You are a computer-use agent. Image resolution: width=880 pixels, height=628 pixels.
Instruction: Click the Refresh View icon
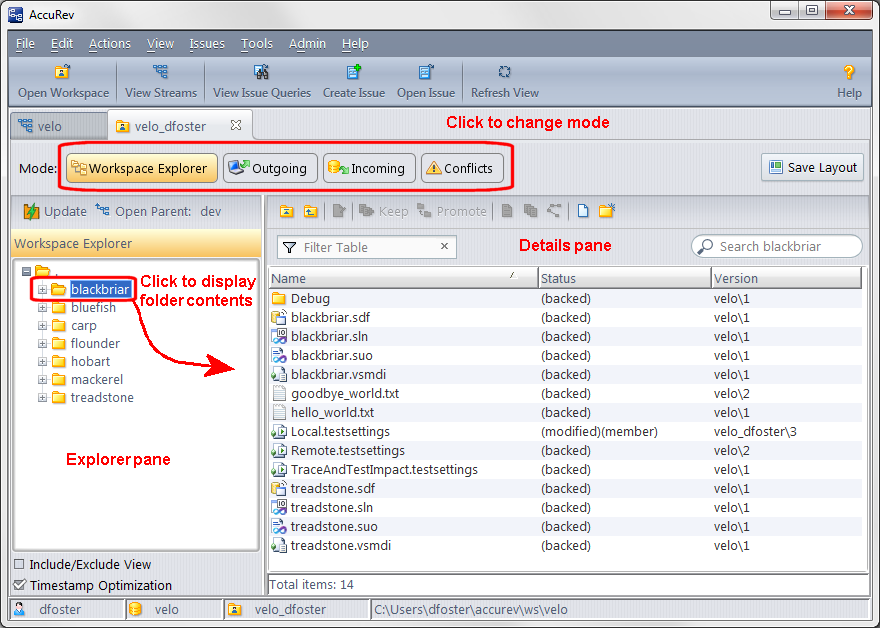[x=505, y=73]
